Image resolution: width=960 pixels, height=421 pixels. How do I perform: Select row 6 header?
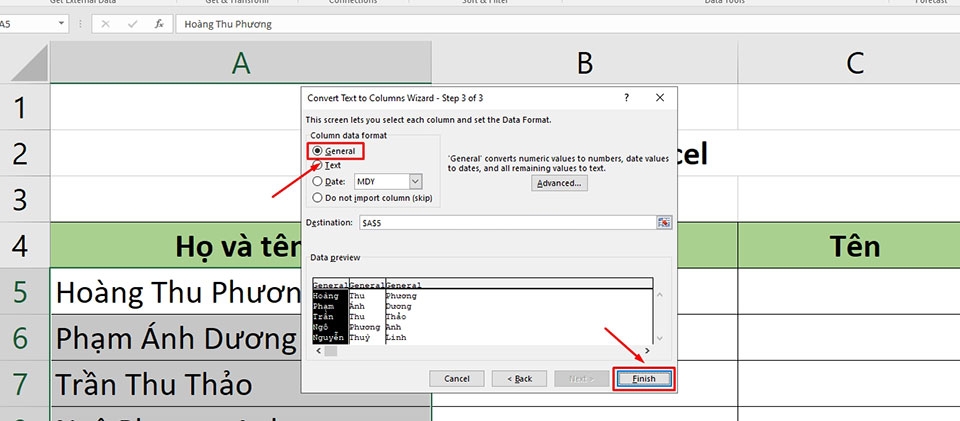(24, 338)
